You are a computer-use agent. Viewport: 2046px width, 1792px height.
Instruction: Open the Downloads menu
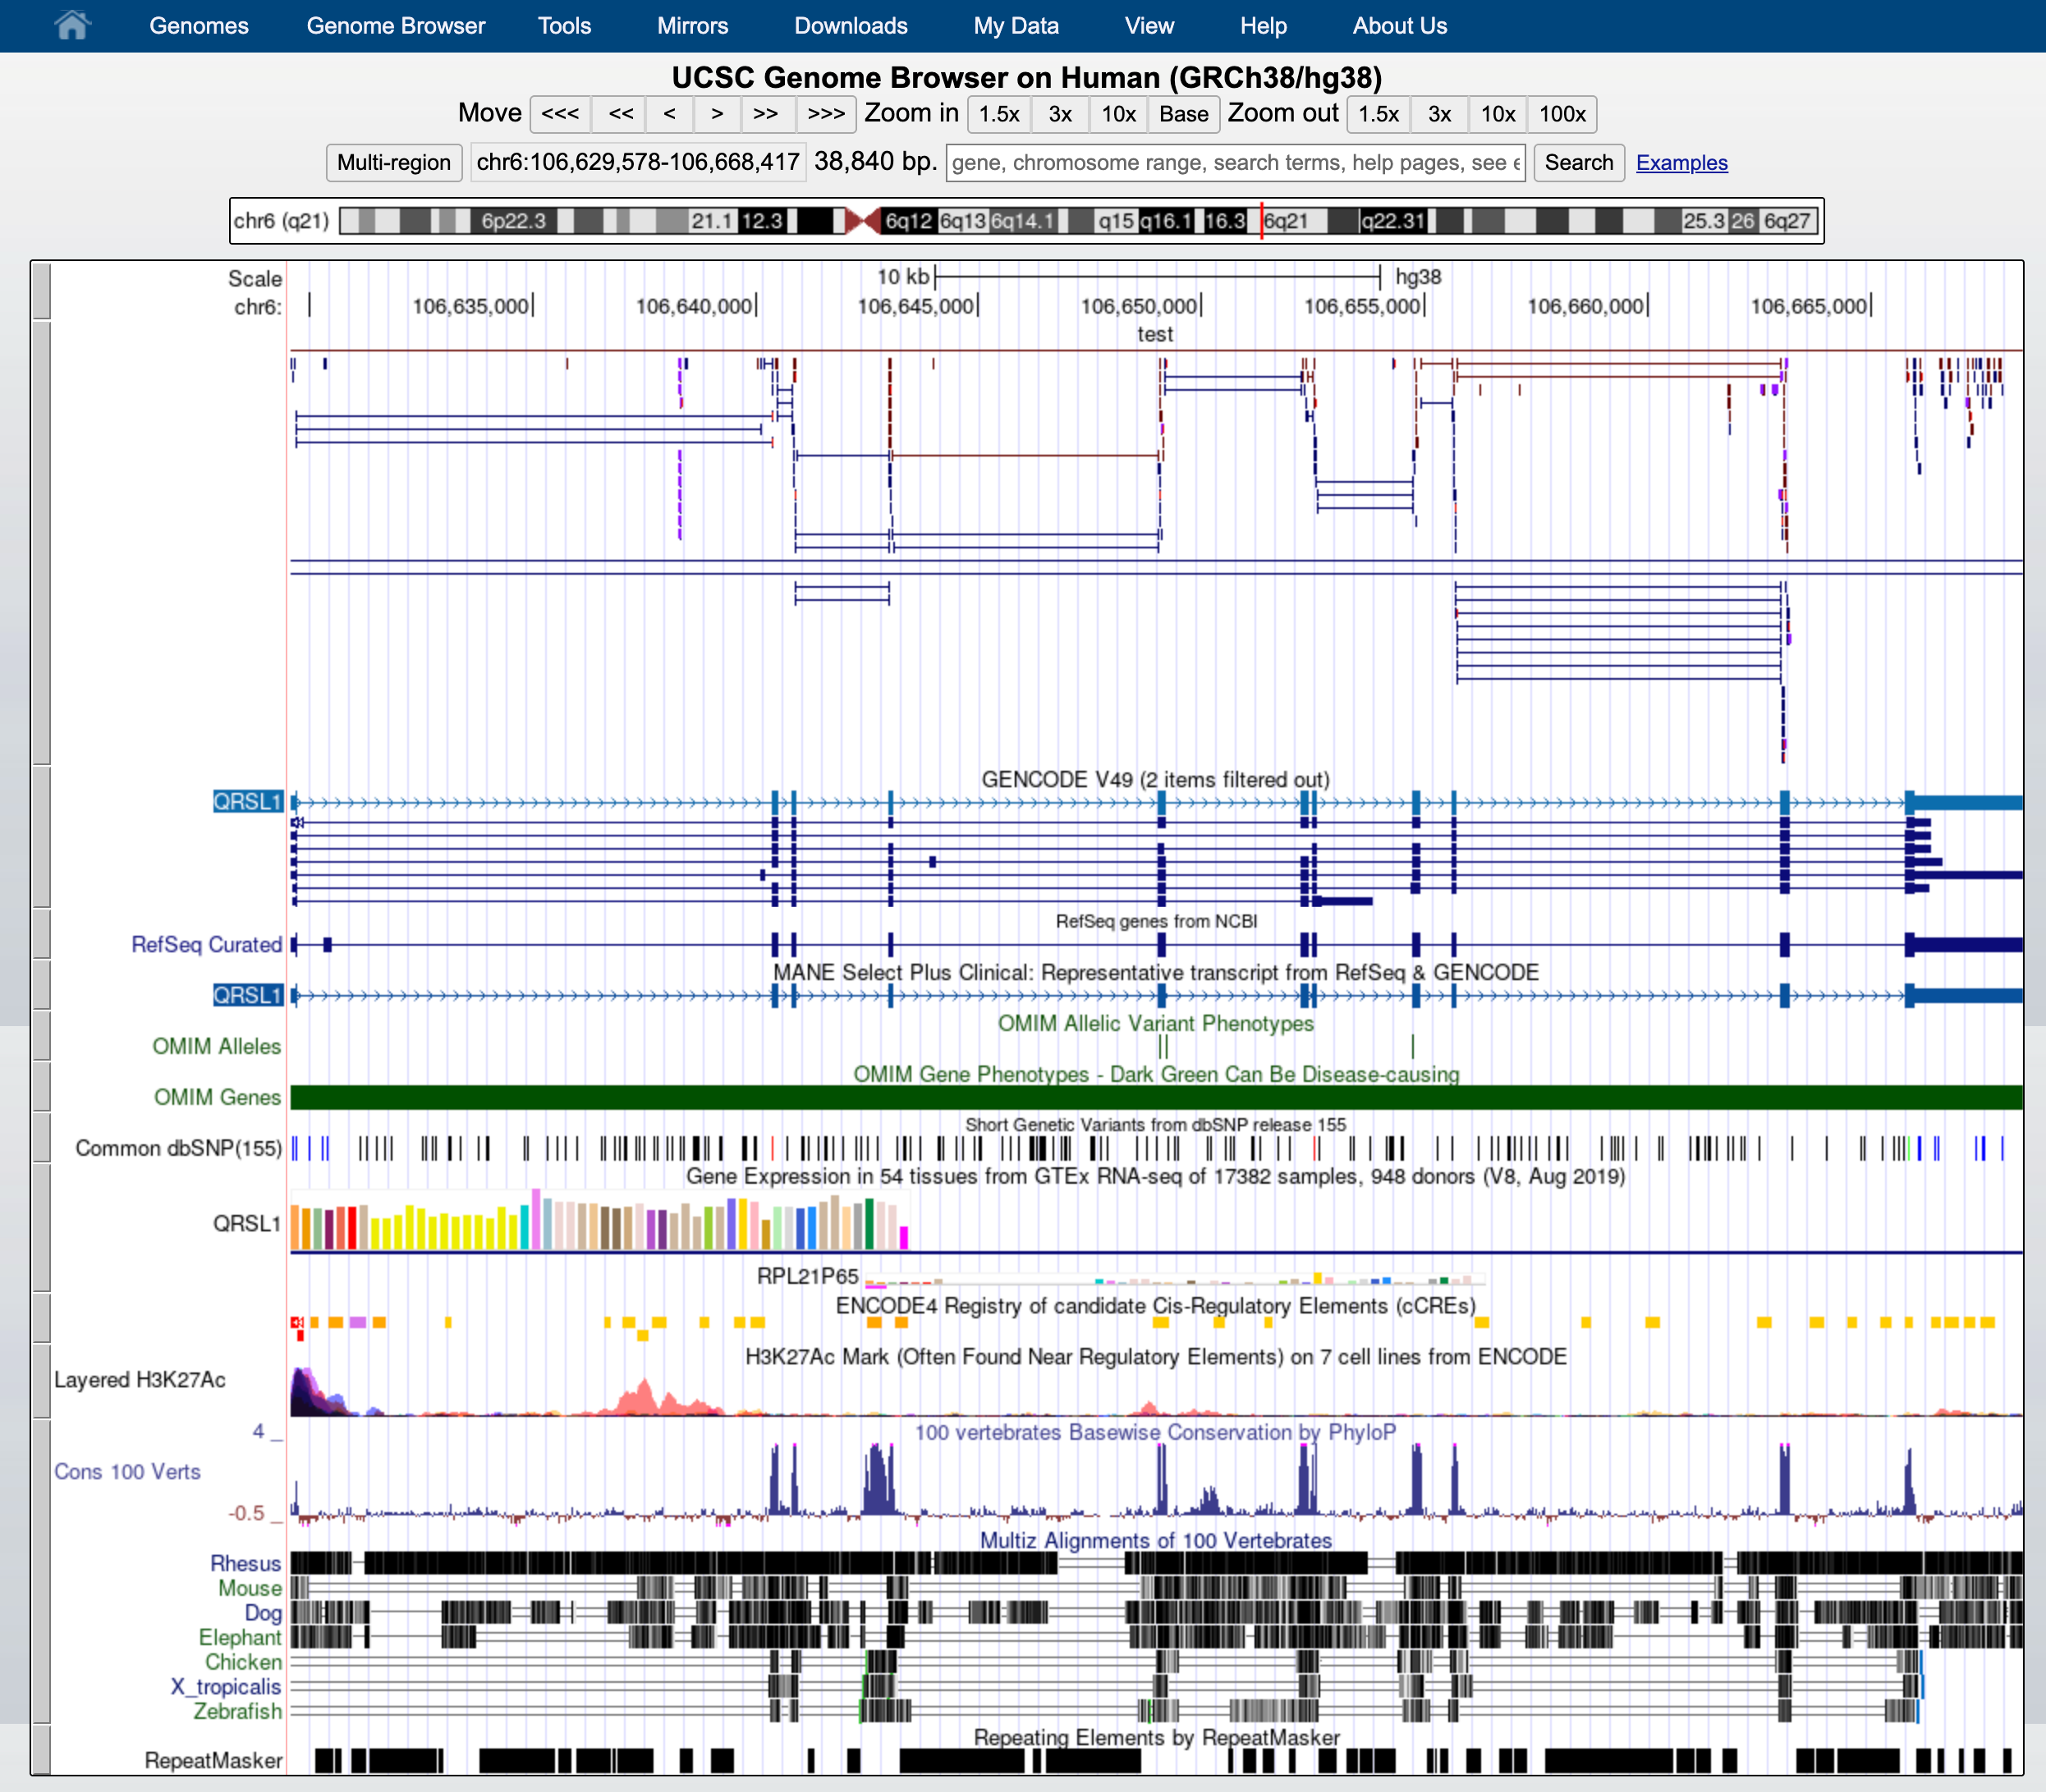(851, 26)
